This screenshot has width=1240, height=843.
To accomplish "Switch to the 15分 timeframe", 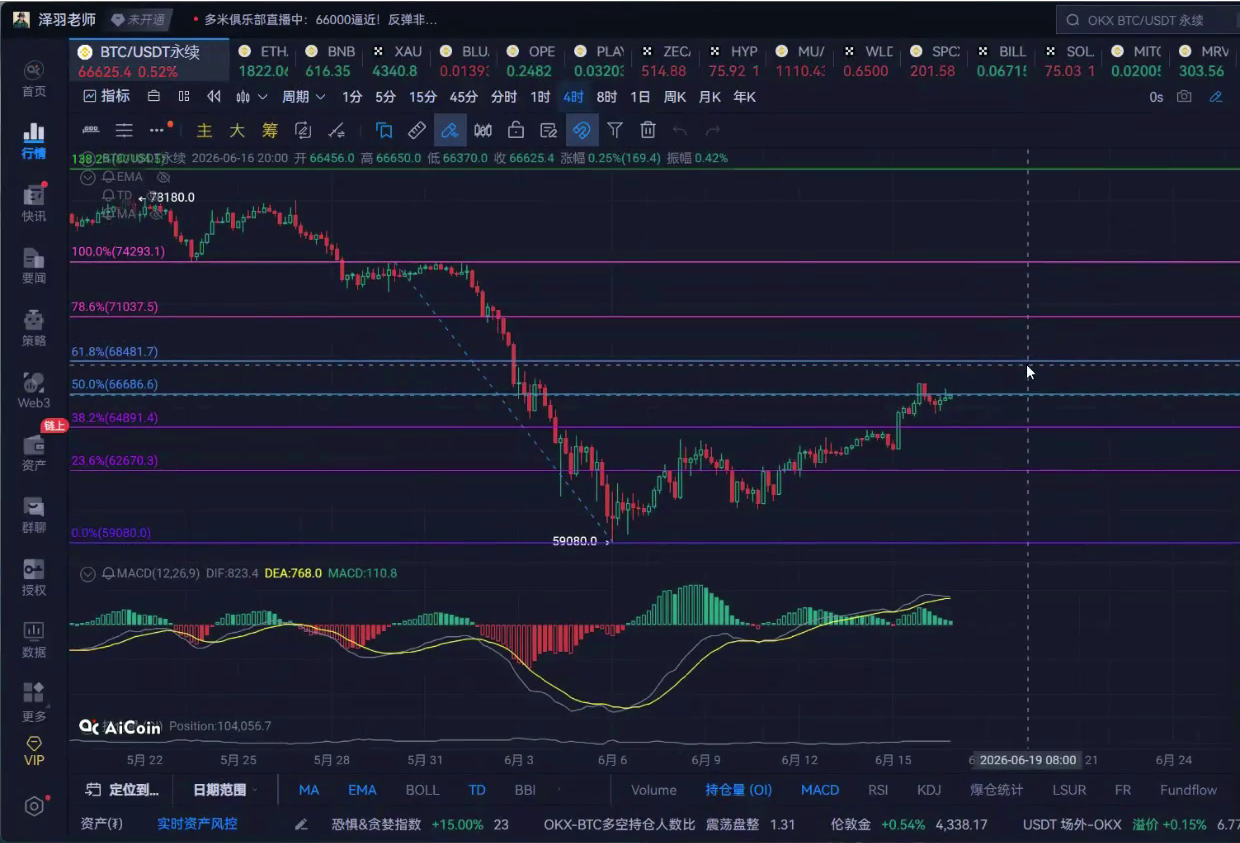I will pos(423,97).
